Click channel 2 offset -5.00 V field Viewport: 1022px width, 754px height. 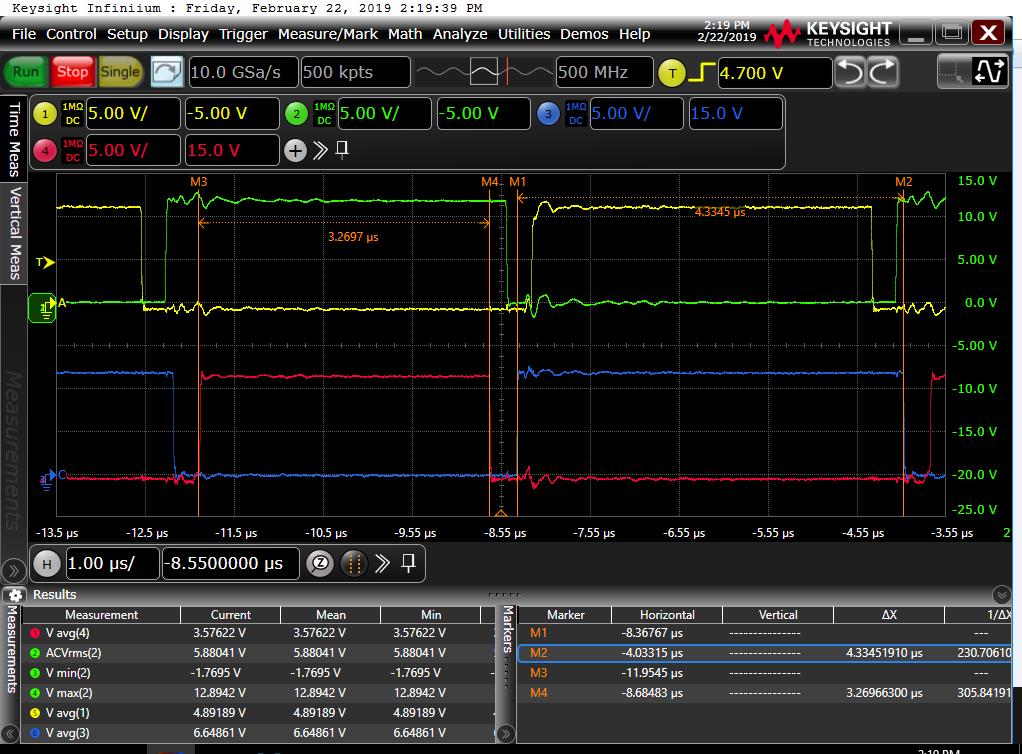click(484, 113)
